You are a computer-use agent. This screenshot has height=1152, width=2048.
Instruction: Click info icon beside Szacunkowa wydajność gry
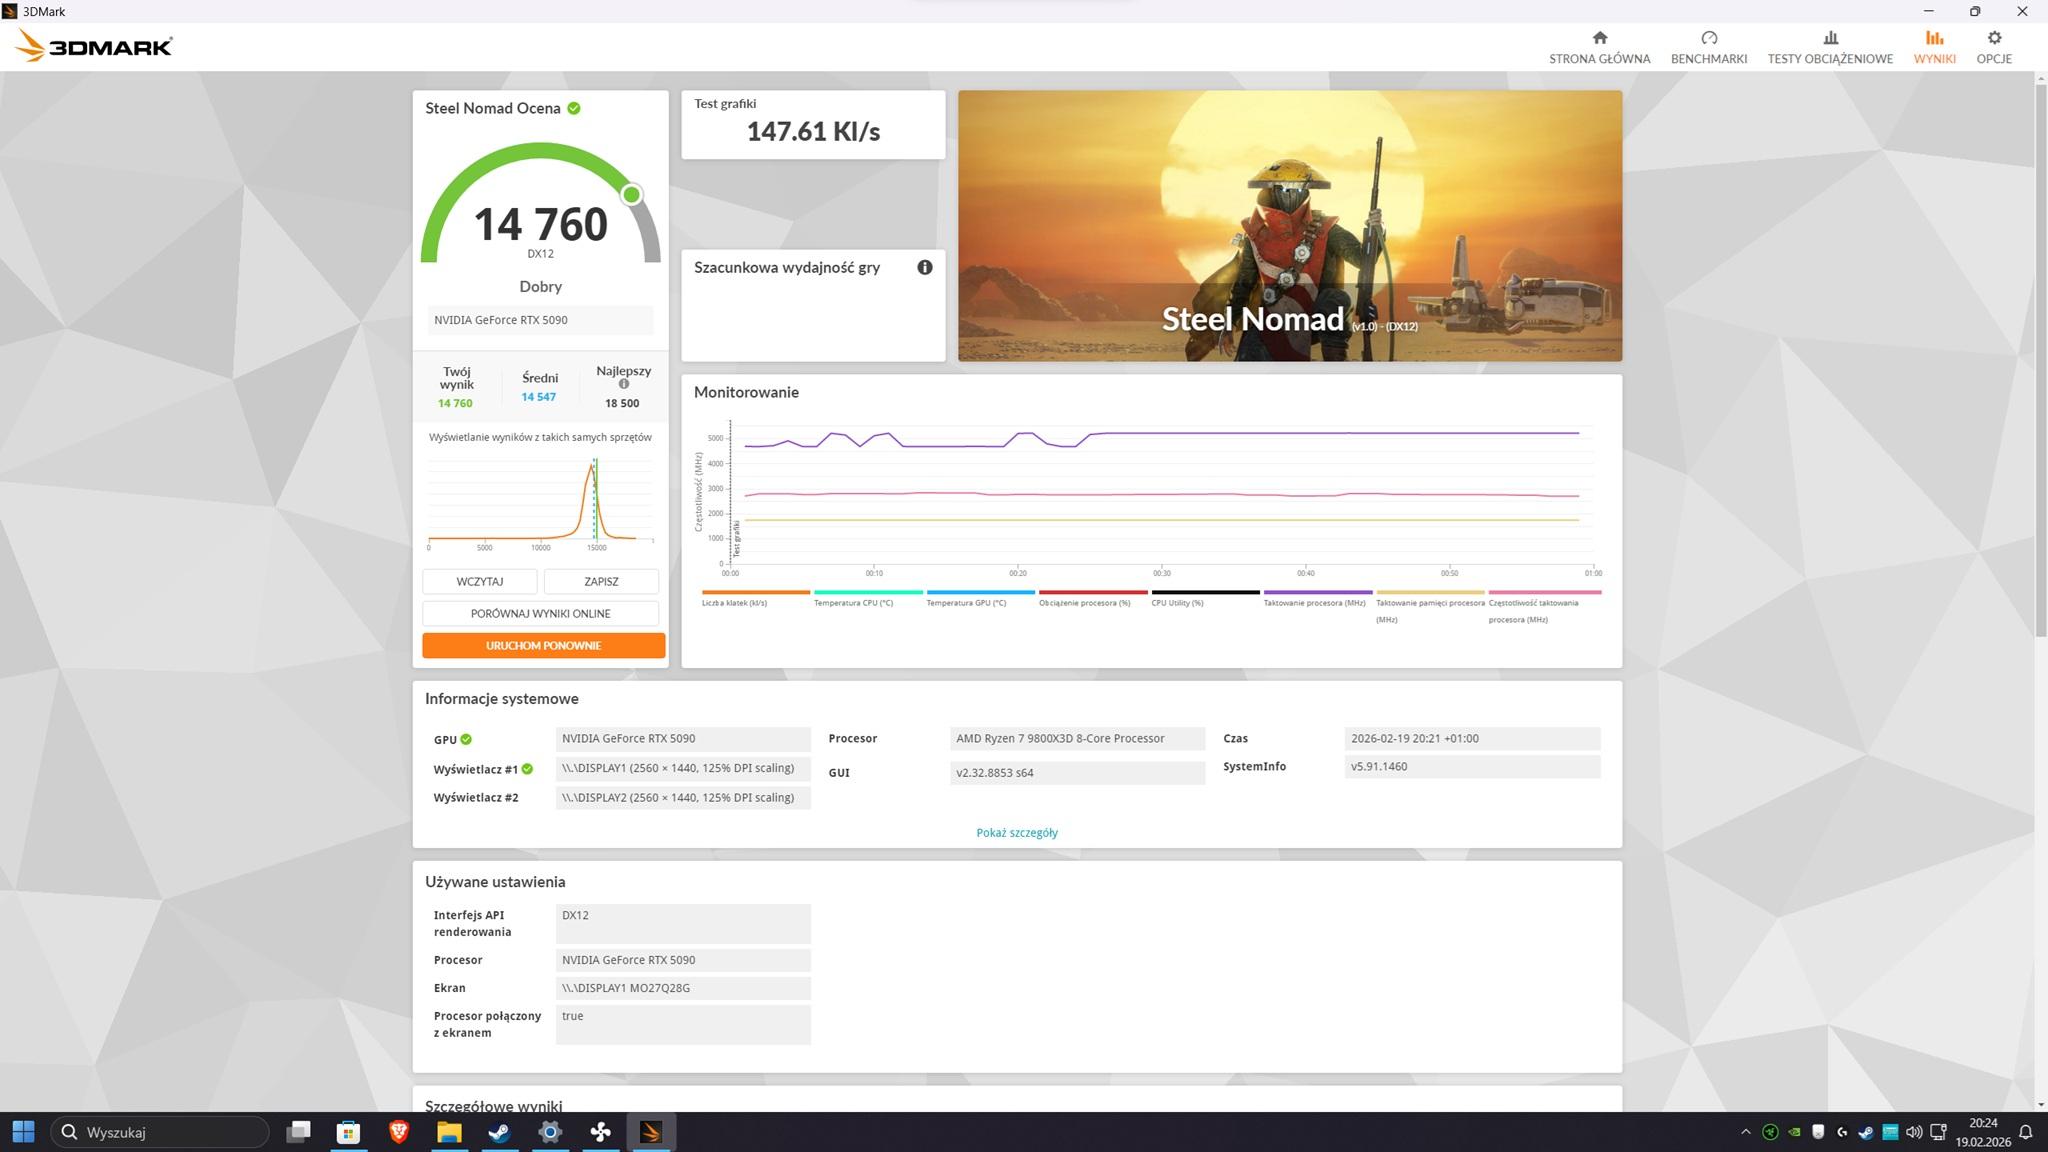(x=924, y=267)
